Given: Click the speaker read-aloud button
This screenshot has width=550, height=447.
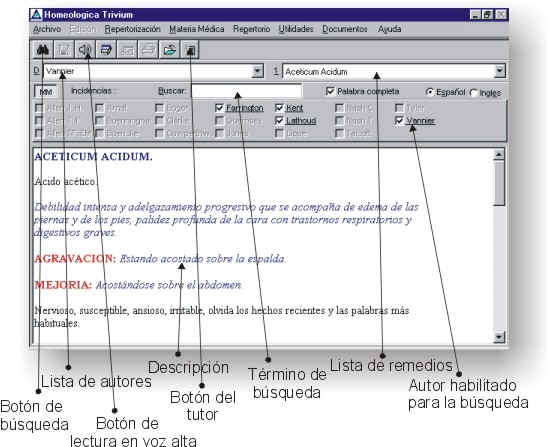Looking at the screenshot, I should click(85, 49).
